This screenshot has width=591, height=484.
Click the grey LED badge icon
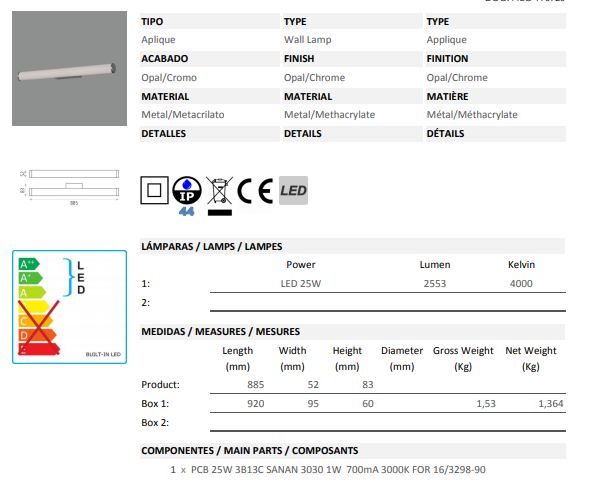(293, 190)
